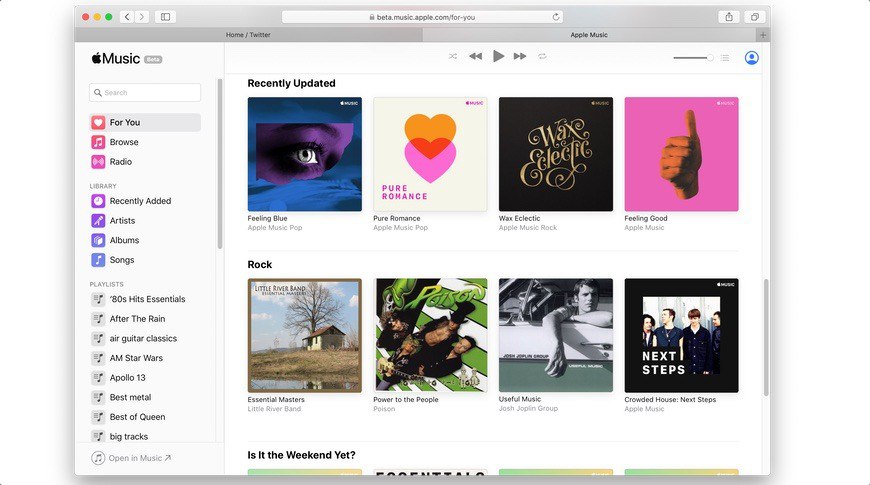Start playback with the play button
The width and height of the screenshot is (870, 485).
click(x=498, y=56)
